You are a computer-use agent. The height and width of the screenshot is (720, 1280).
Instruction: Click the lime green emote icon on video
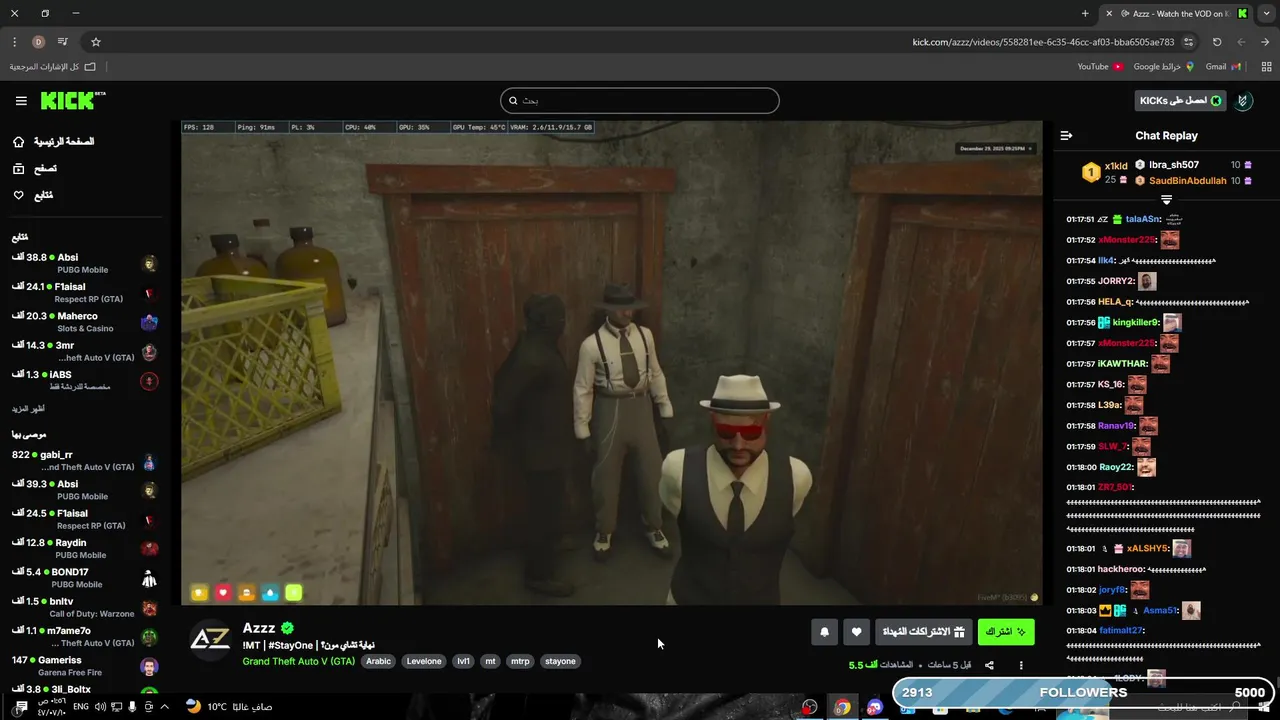click(293, 593)
